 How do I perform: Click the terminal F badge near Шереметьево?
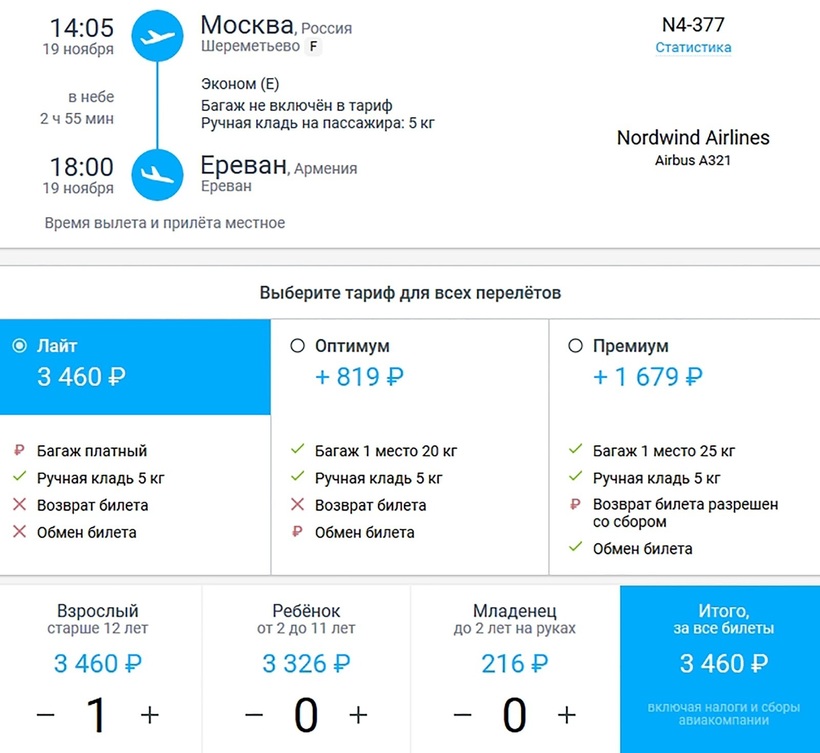pos(315,47)
